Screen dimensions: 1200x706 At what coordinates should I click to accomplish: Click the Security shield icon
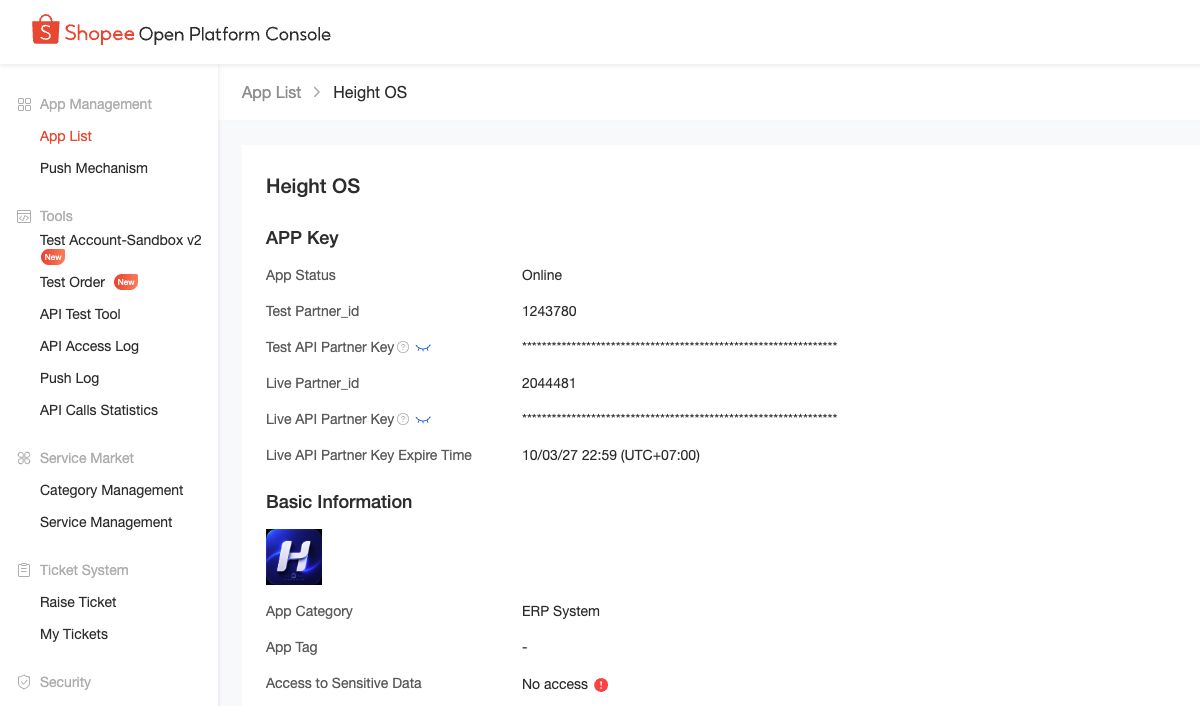pyautogui.click(x=25, y=682)
